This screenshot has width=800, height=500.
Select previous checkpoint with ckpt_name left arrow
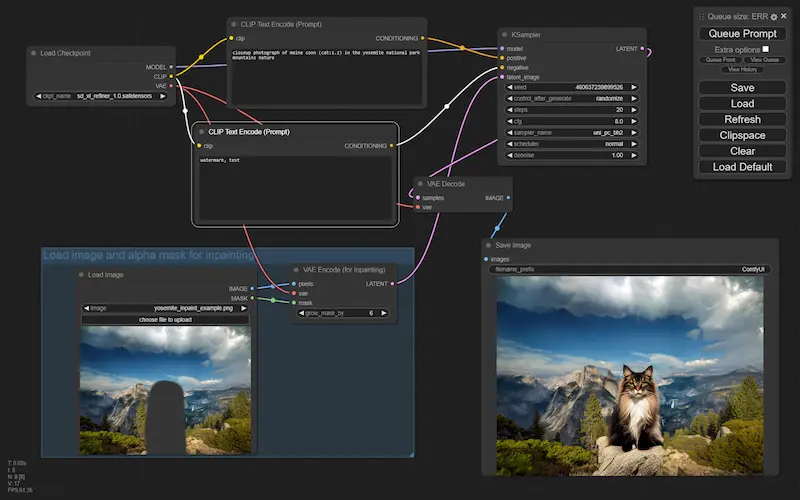tap(38, 96)
